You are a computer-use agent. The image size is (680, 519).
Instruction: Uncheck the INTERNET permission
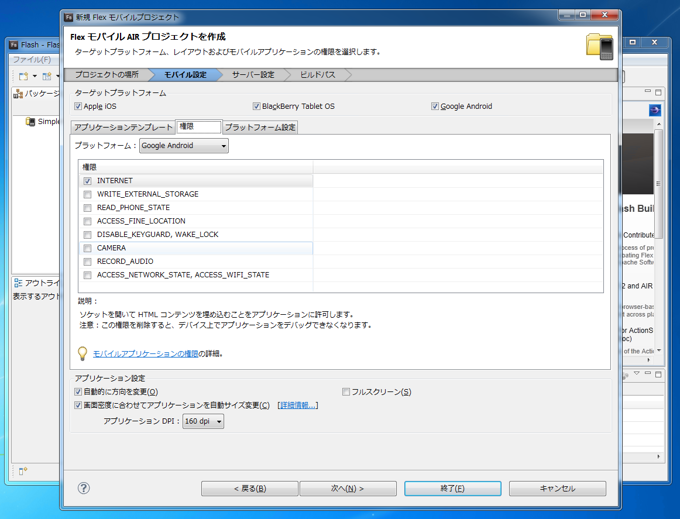click(88, 181)
